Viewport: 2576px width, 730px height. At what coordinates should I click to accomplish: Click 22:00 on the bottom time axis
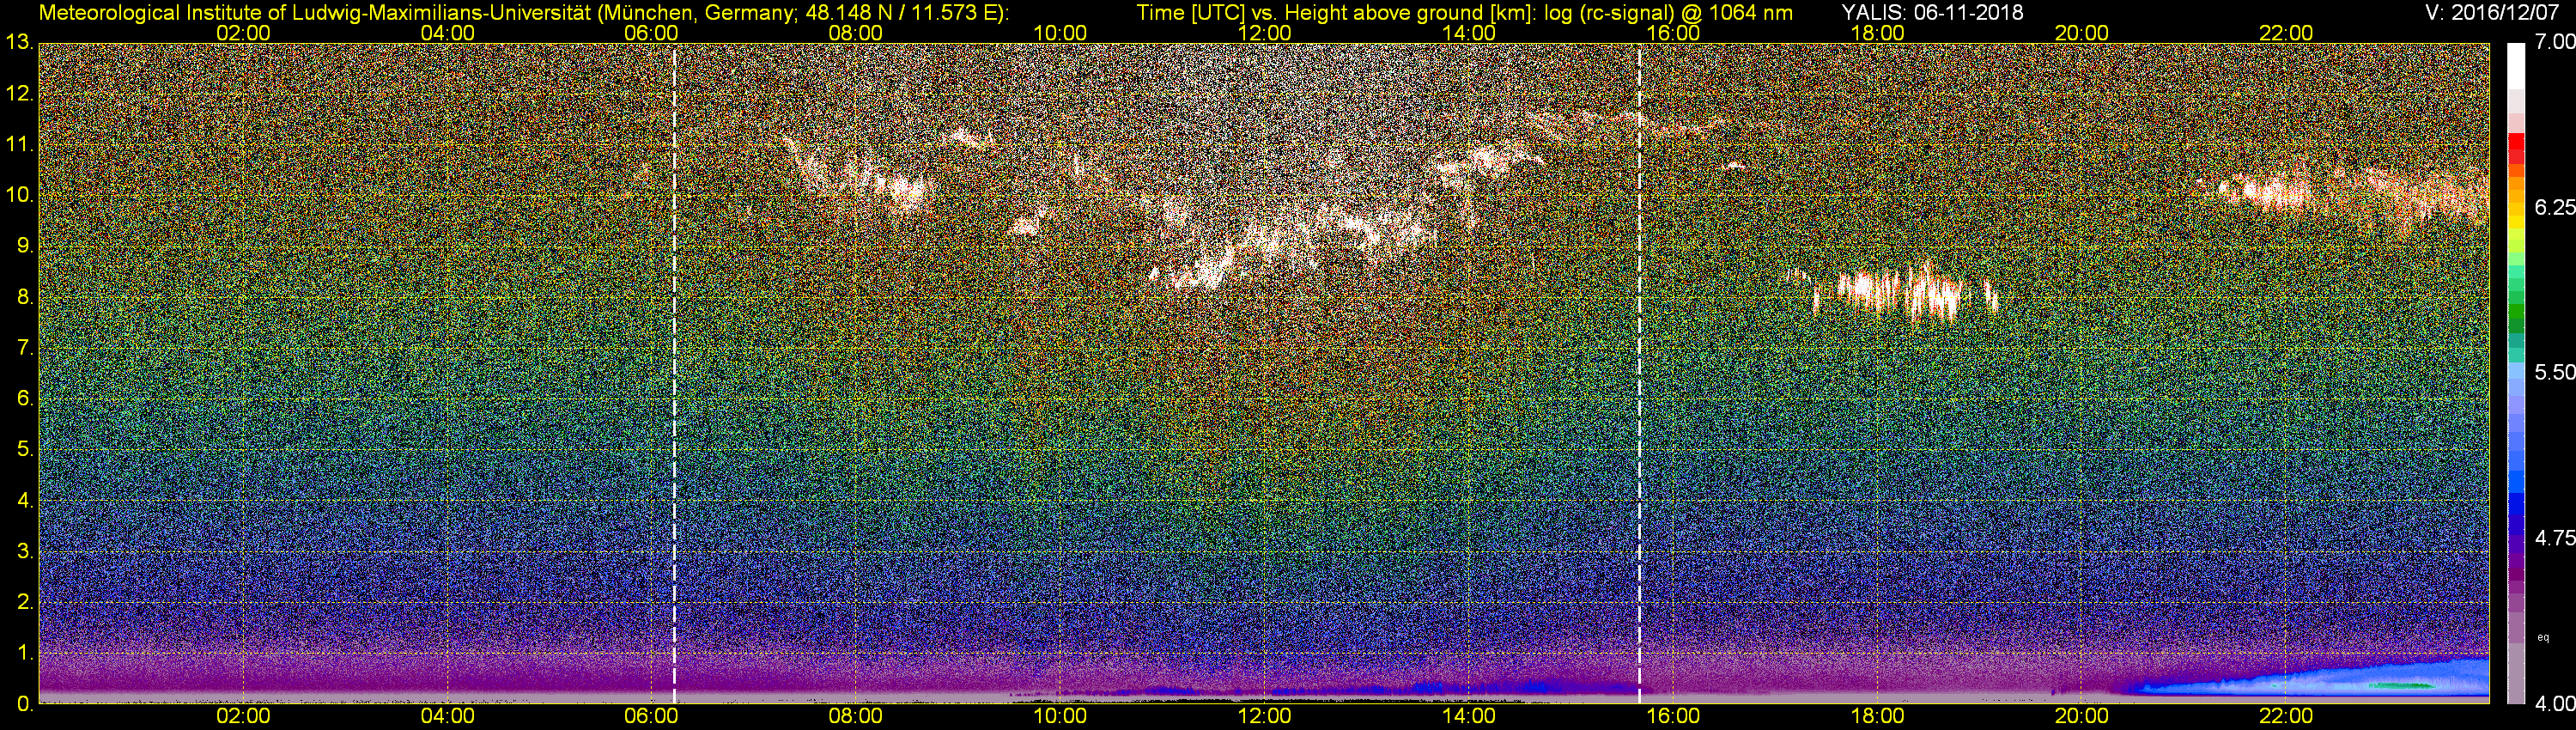pos(2286,716)
